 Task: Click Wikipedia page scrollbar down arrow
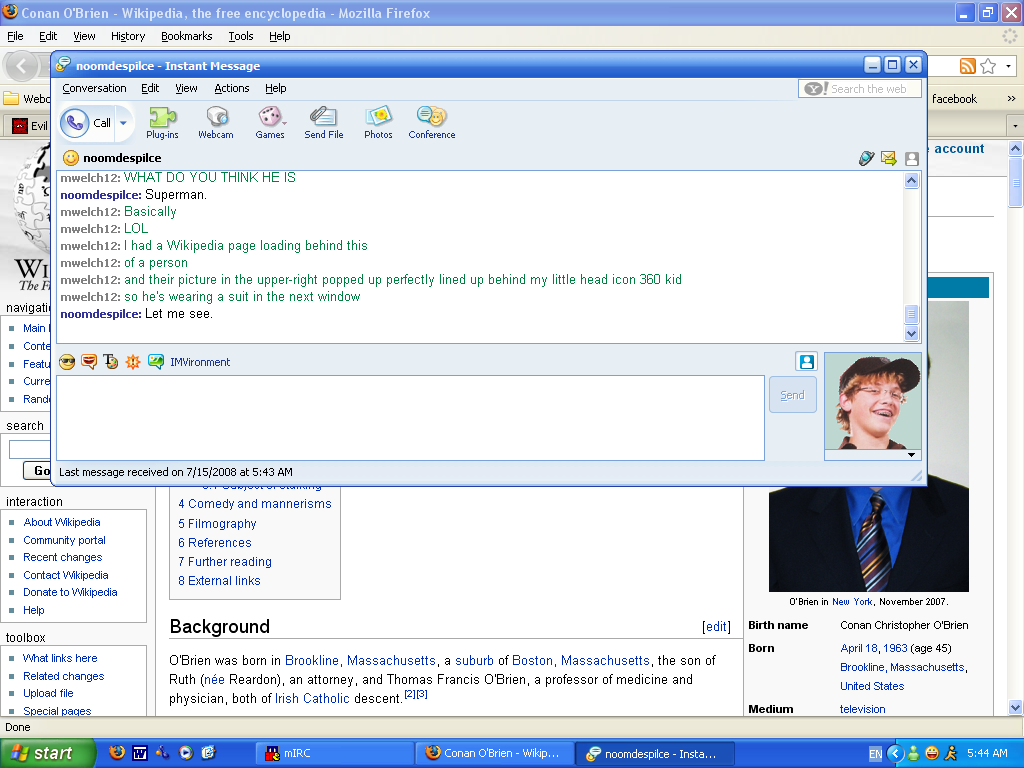(1015, 707)
